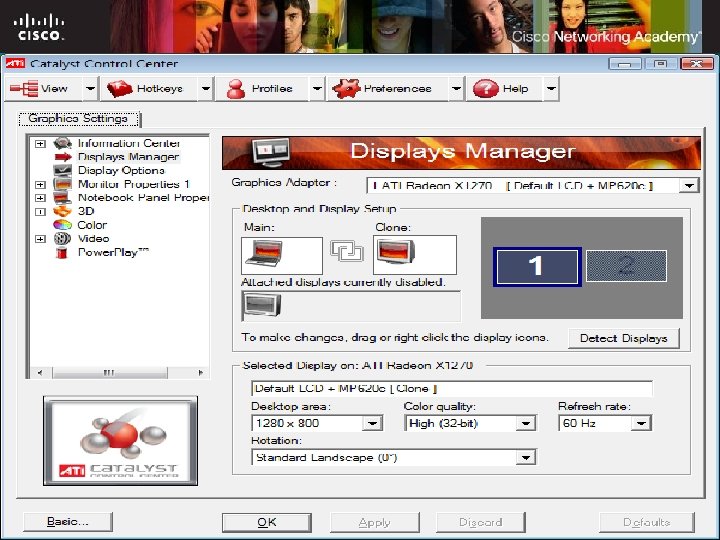Viewport: 720px width, 540px height.
Task: Click the tree's horizontal scrollbar thumb
Action: (109, 372)
